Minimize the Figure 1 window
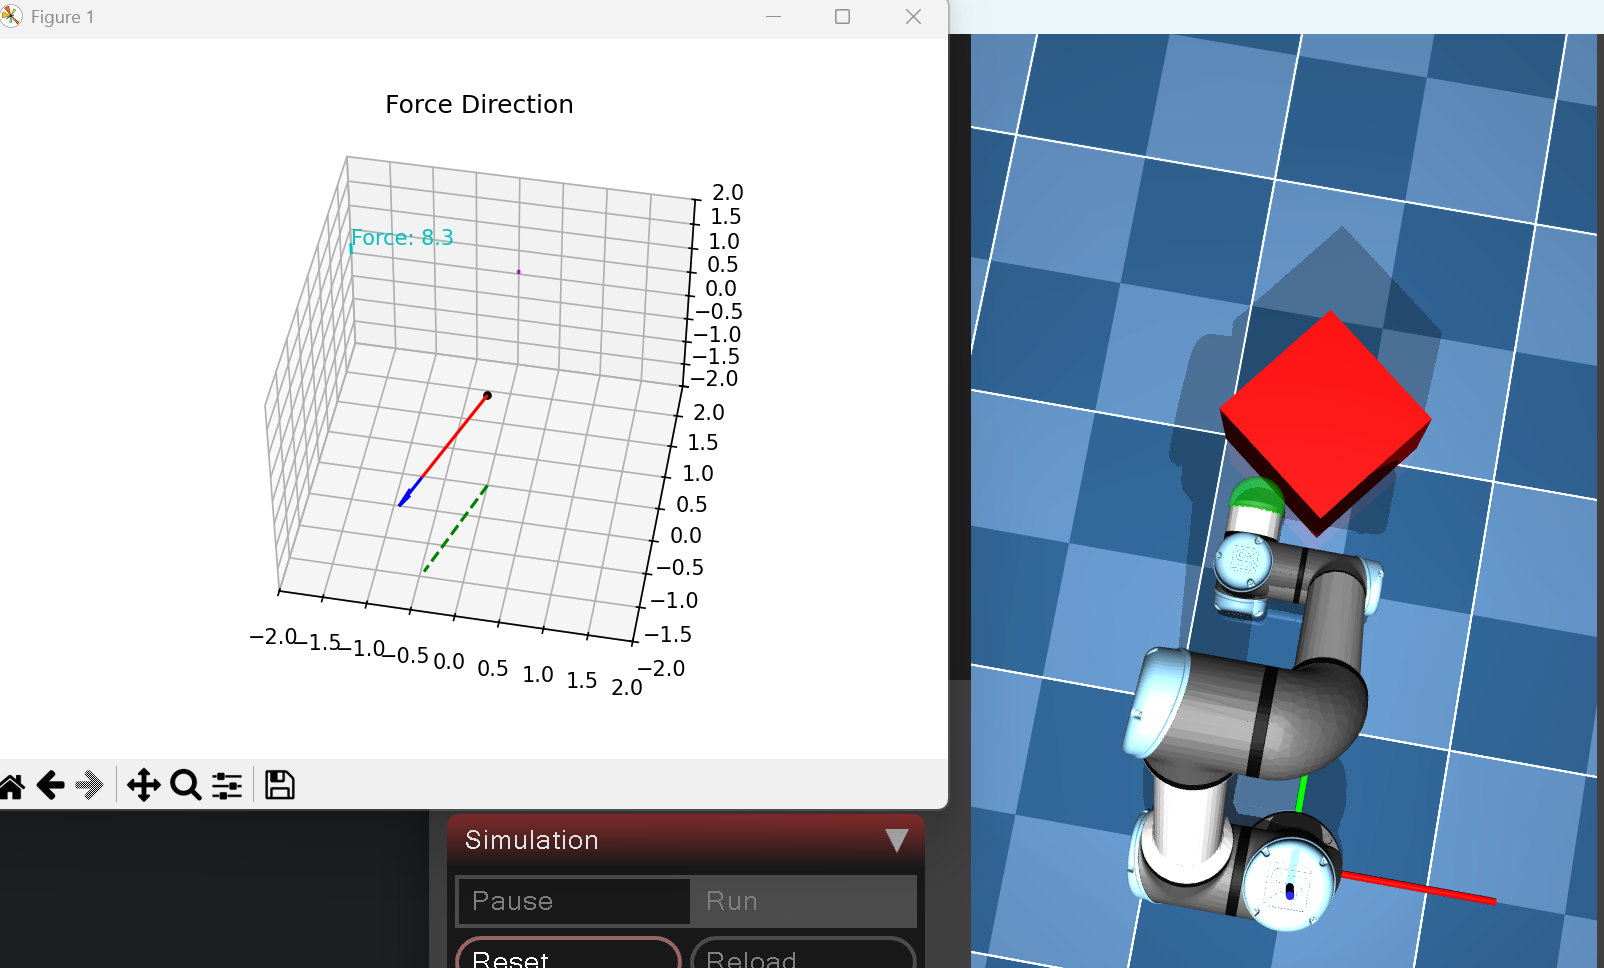Screen dimensions: 1604x968 (x=773, y=17)
